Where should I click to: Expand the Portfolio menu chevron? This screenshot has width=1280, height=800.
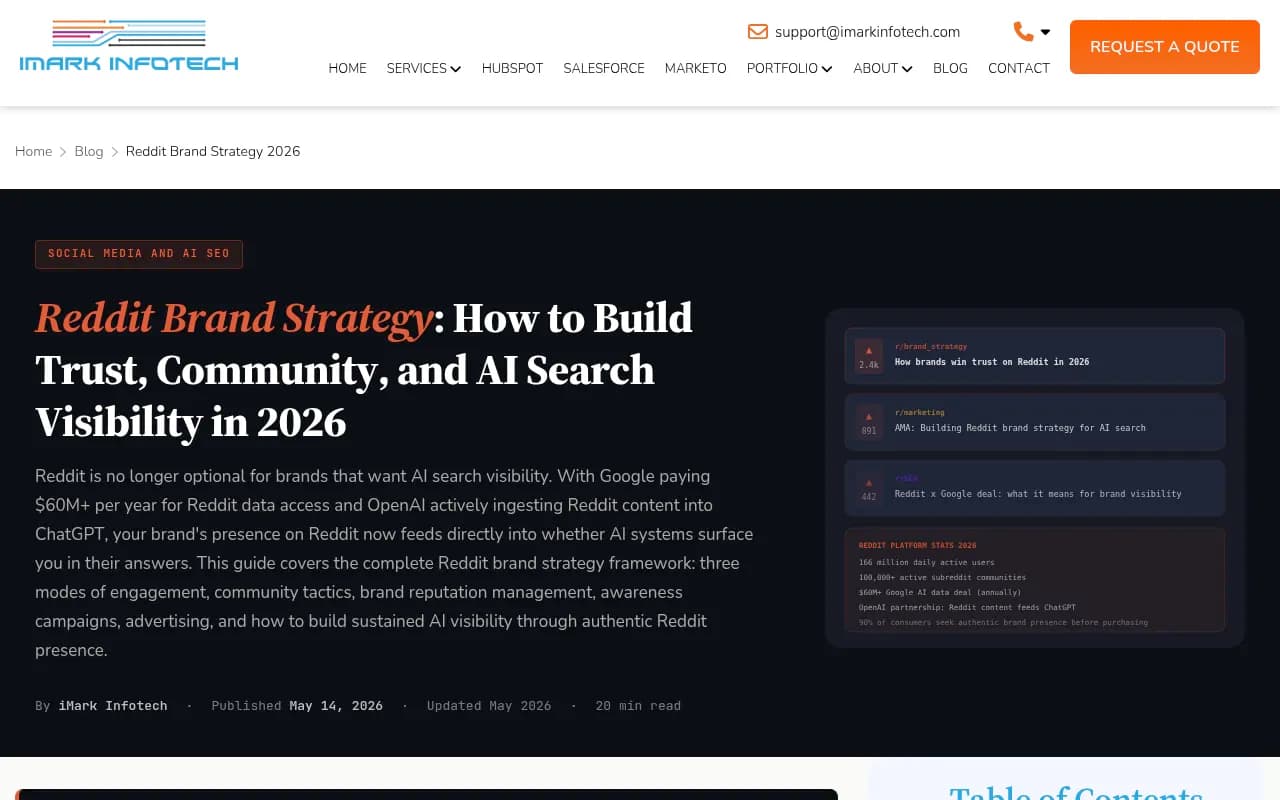pos(827,69)
